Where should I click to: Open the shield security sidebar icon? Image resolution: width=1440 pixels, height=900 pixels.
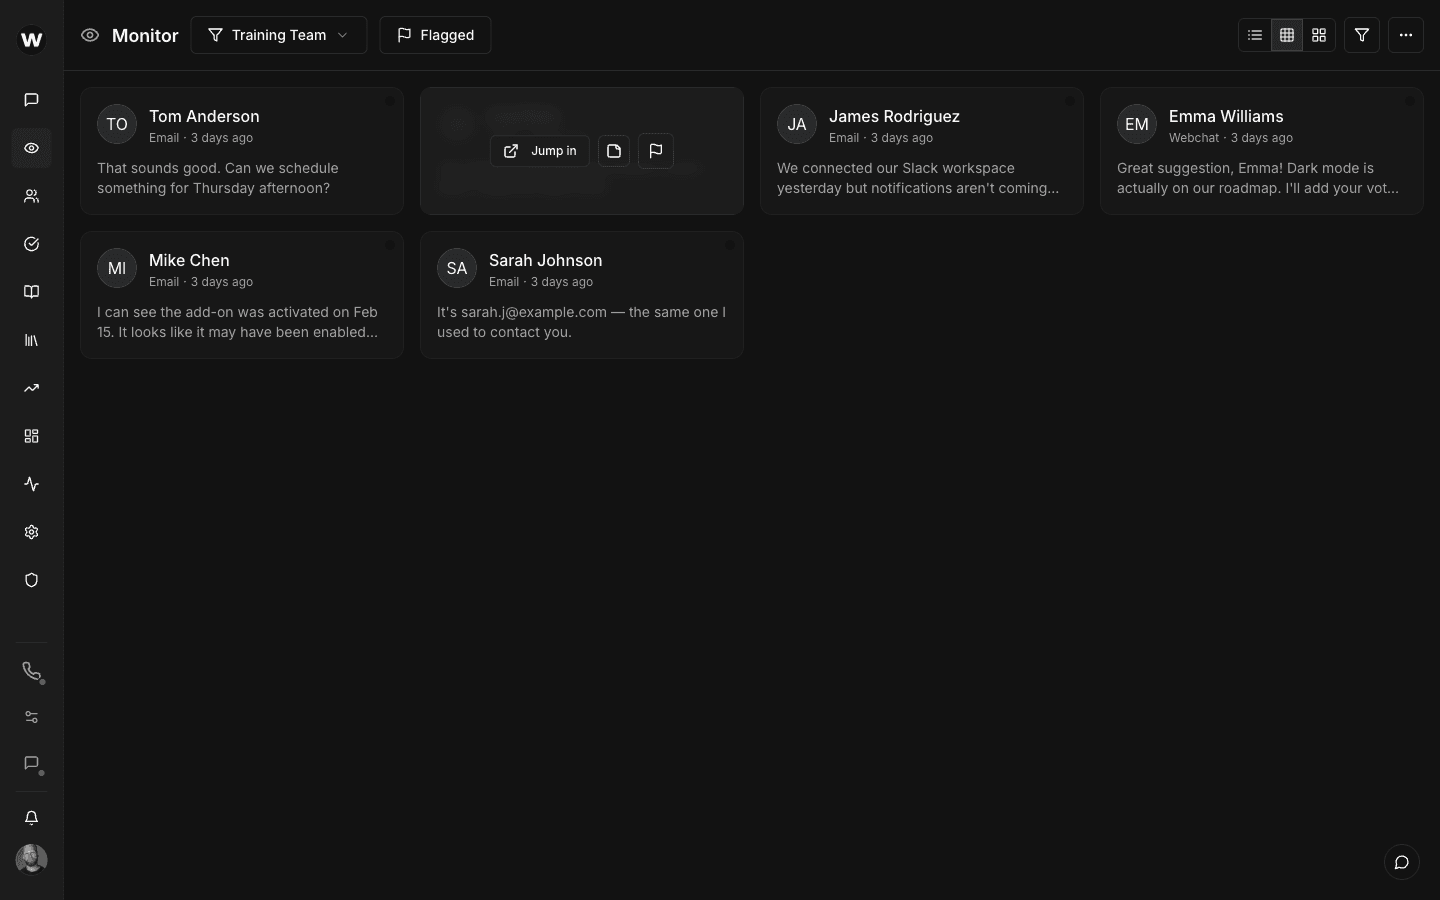click(31, 580)
